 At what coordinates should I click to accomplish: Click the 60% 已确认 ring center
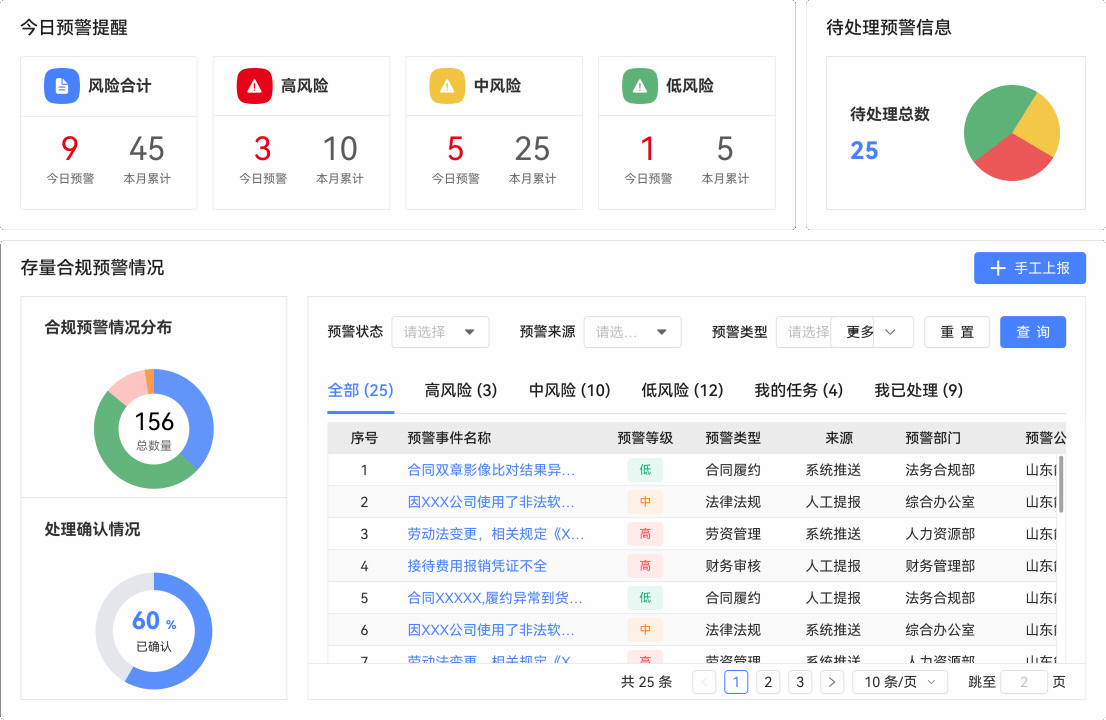(154, 630)
